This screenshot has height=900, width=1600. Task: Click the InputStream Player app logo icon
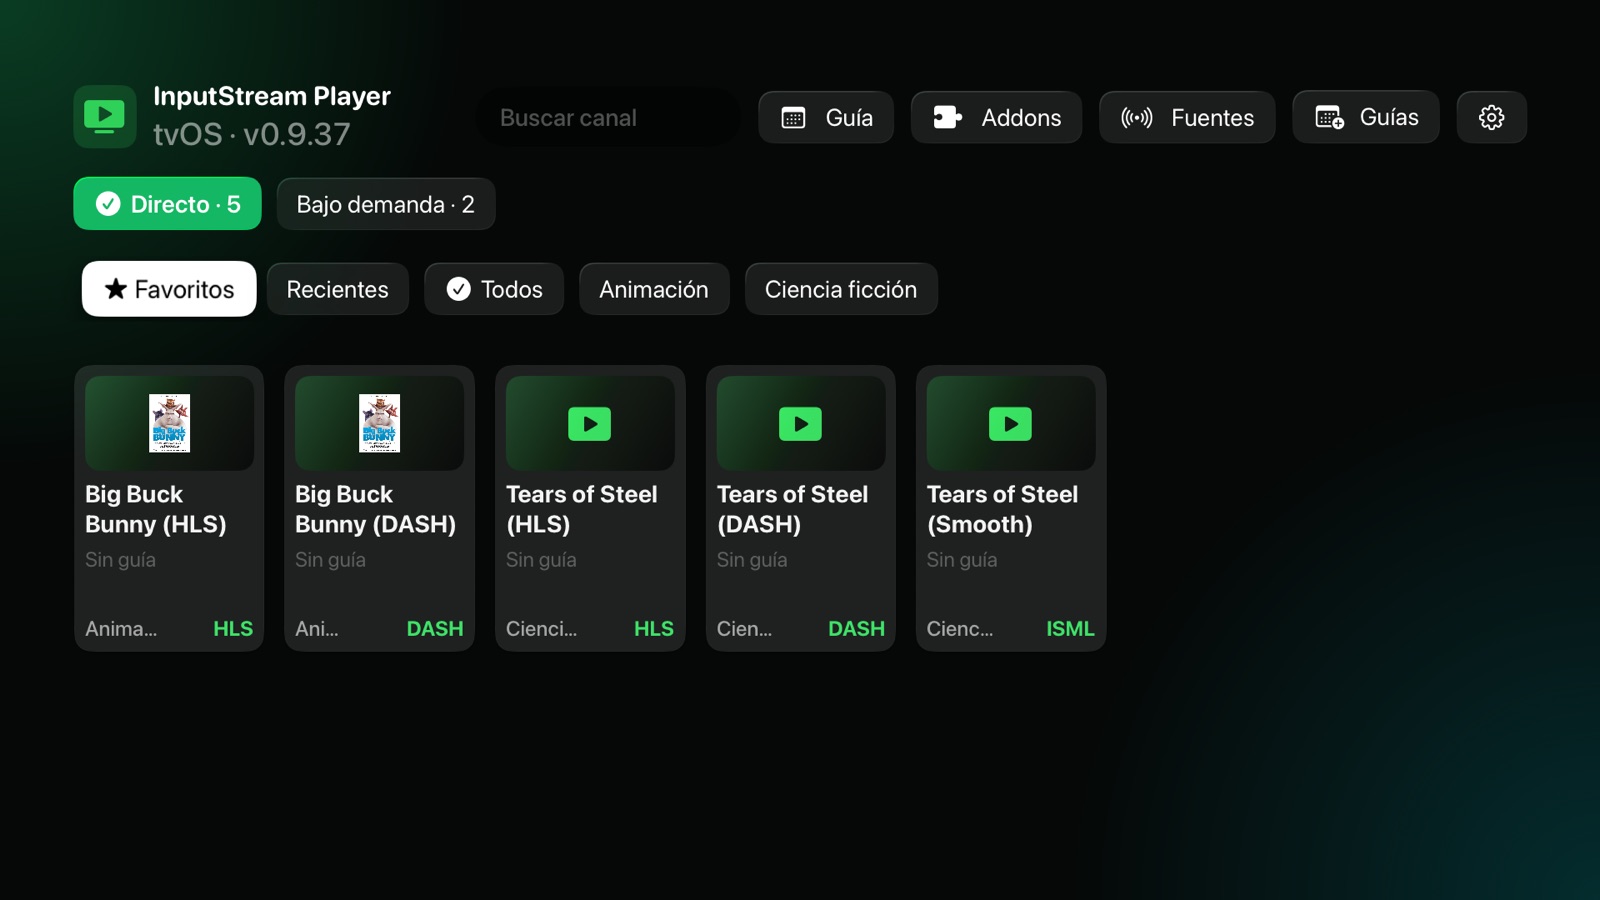(105, 117)
